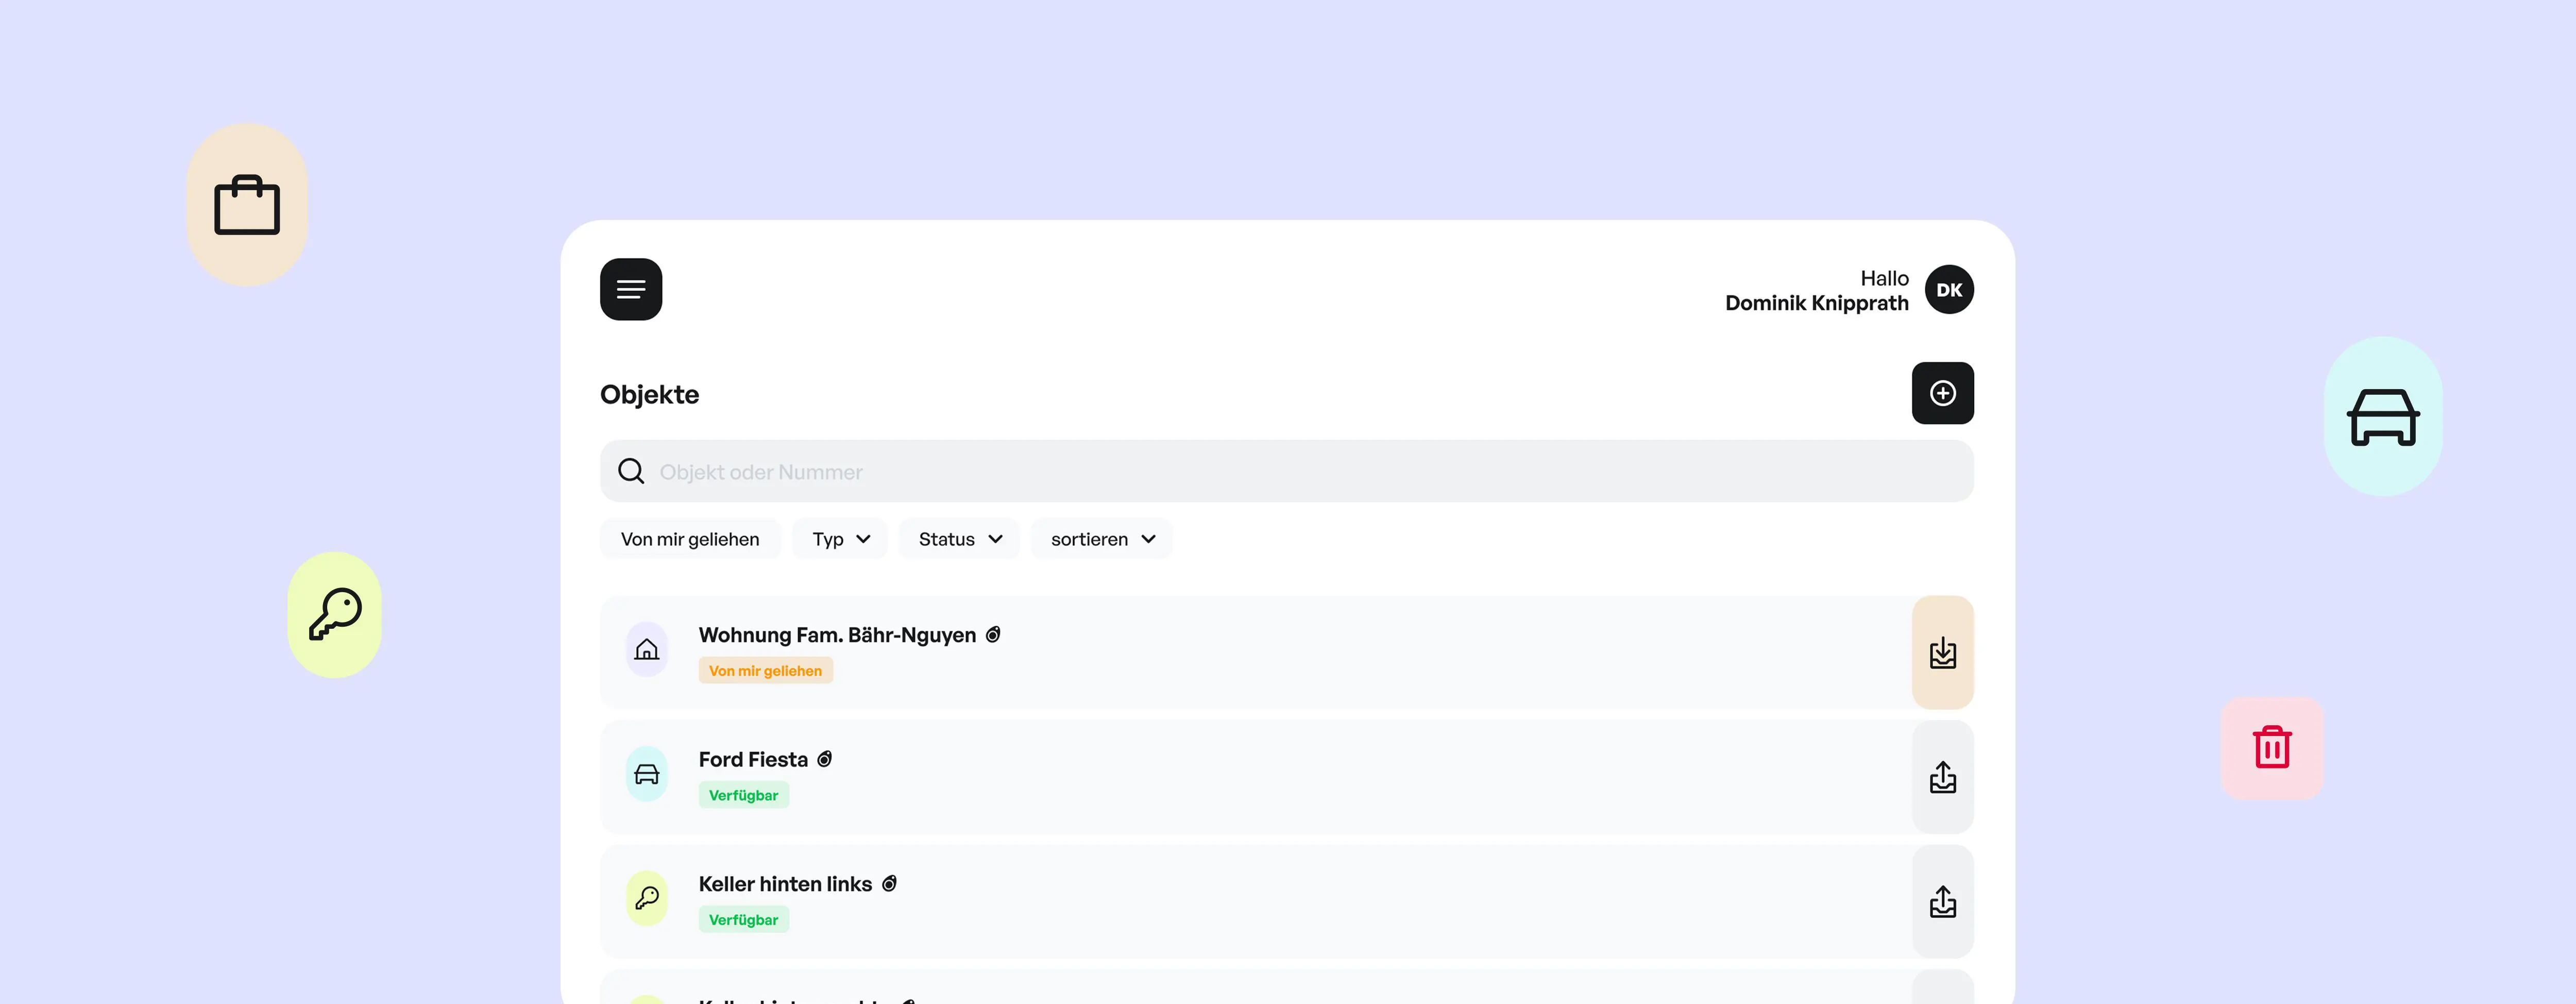The image size is (2576, 1004).
Task: Click the user name "Dominik Knipprath"
Action: click(1817, 303)
